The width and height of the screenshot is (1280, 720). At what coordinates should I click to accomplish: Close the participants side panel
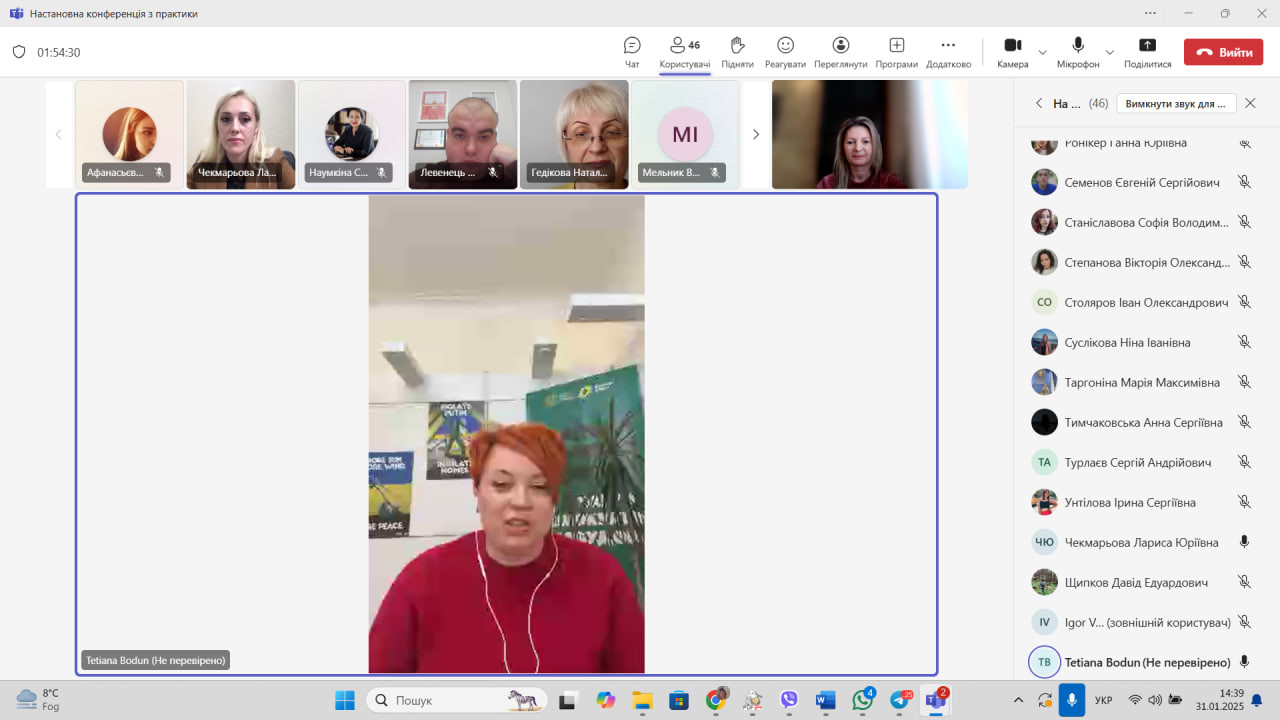(x=1250, y=103)
